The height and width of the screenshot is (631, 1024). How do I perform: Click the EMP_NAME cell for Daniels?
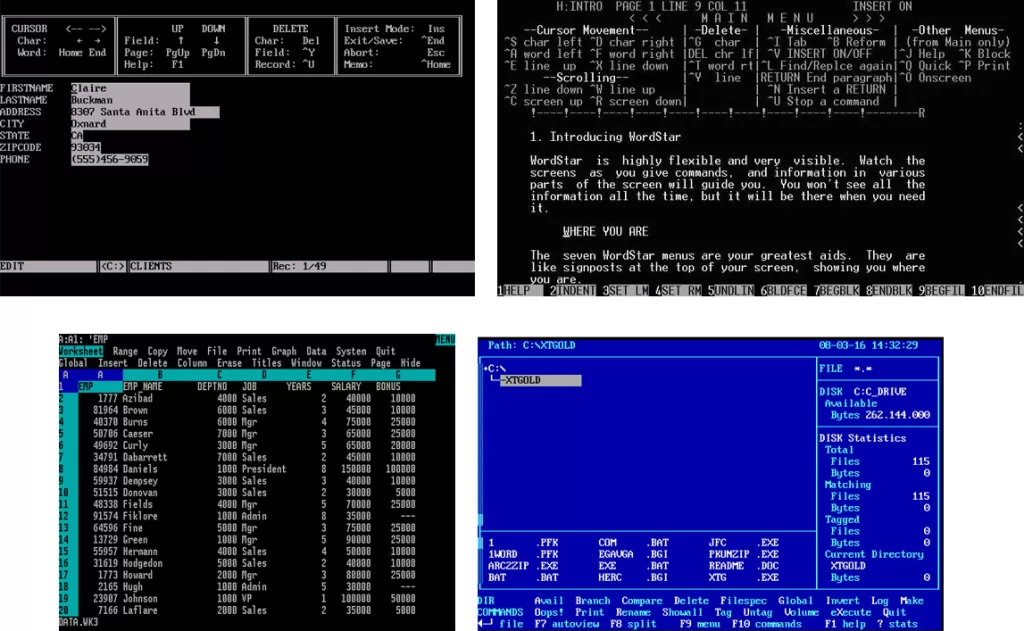pyautogui.click(x=140, y=469)
